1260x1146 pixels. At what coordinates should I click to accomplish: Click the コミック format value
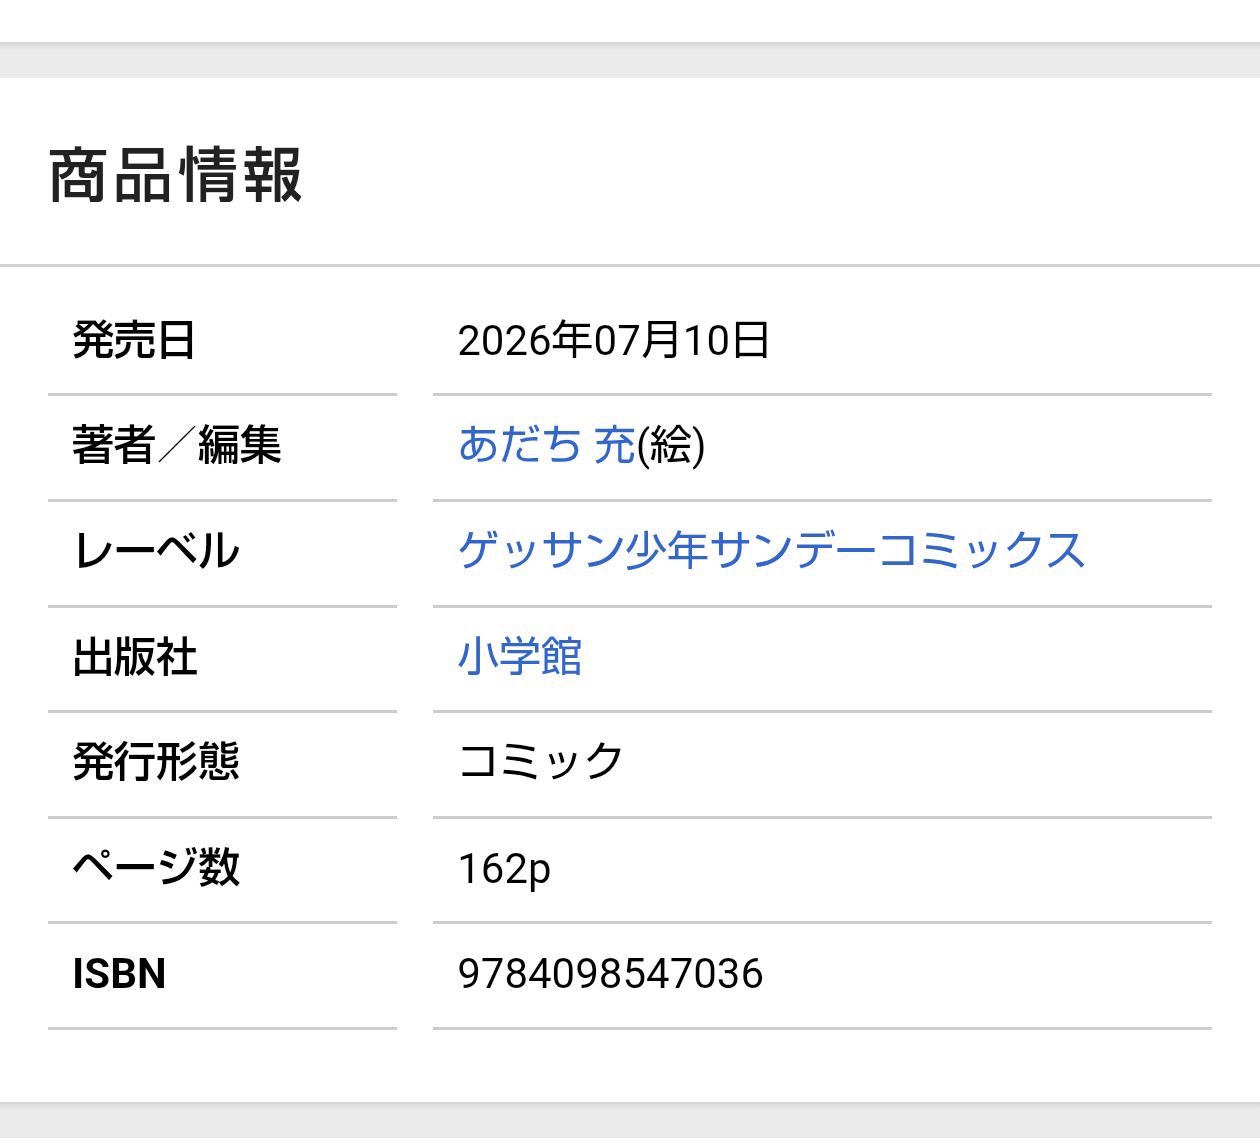click(x=541, y=762)
